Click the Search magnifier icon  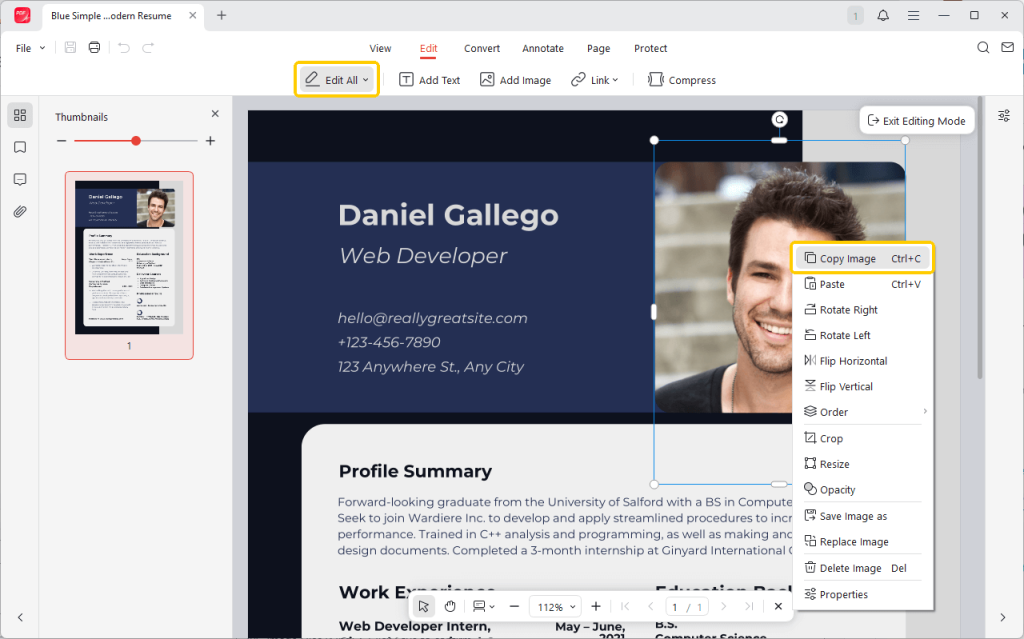point(983,48)
